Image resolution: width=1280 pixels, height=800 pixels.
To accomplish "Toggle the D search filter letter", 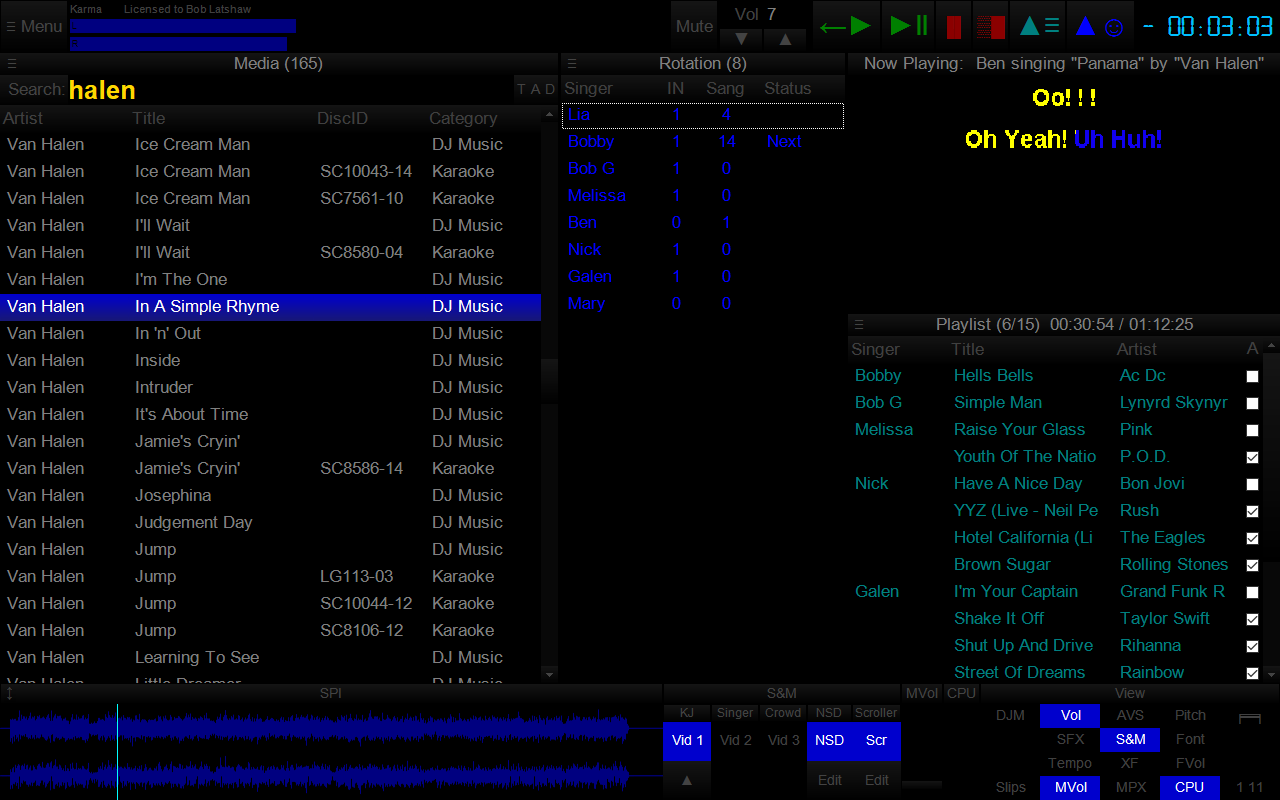I will 550,89.
